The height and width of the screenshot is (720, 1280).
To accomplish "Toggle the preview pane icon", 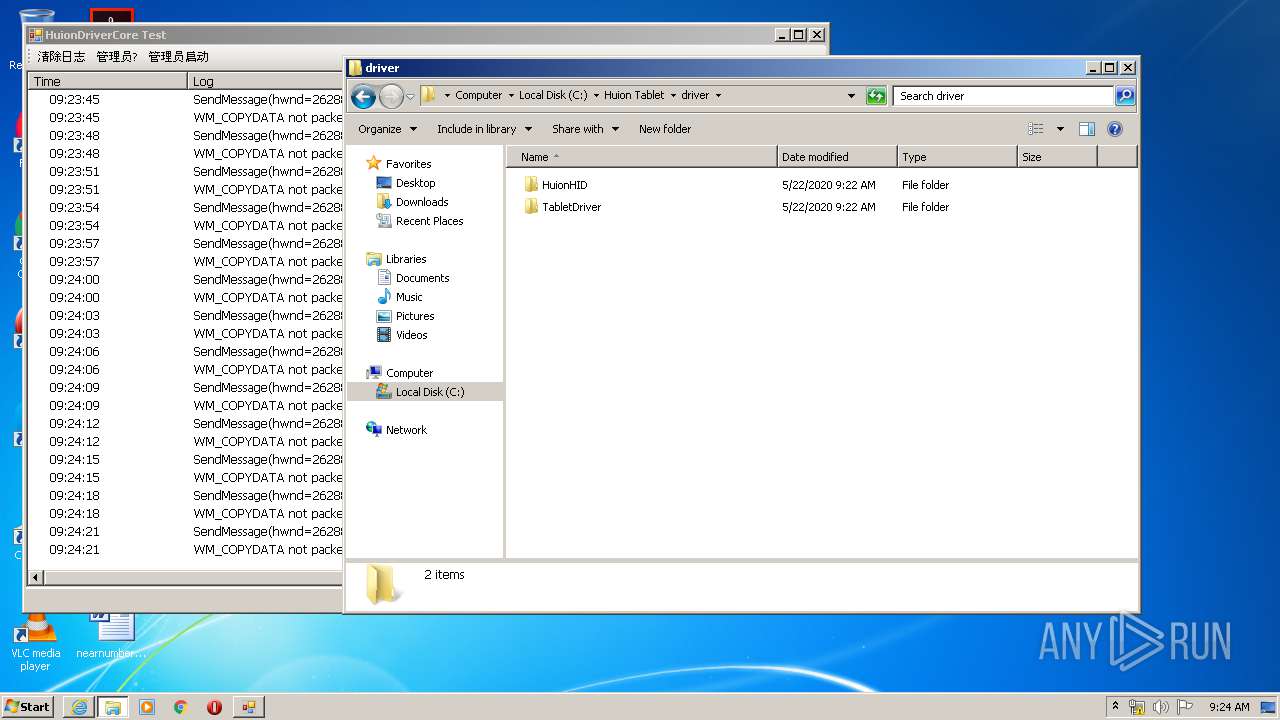I will (x=1087, y=129).
